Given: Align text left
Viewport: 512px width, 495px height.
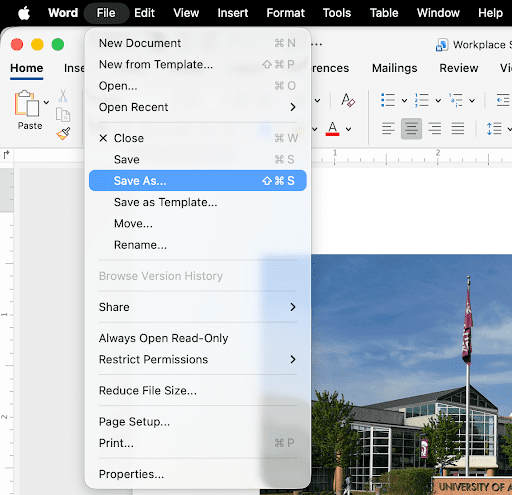Looking at the screenshot, I should coord(388,128).
